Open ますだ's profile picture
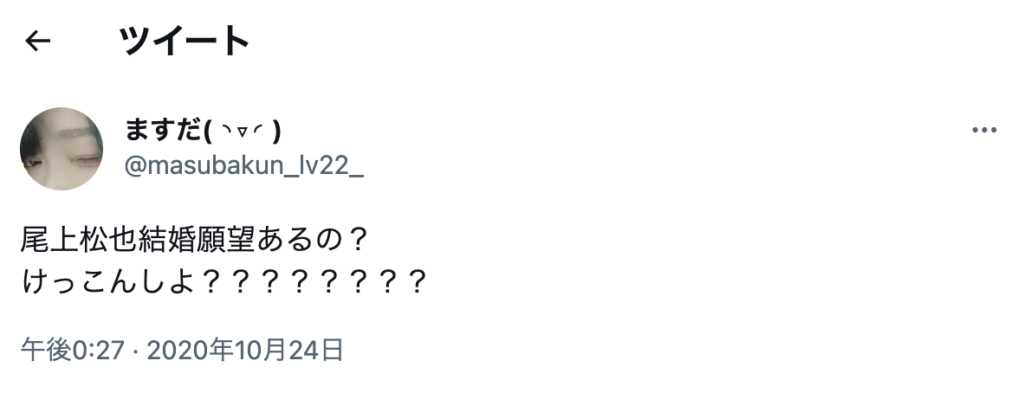The height and width of the screenshot is (393, 1024). pyautogui.click(x=61, y=148)
